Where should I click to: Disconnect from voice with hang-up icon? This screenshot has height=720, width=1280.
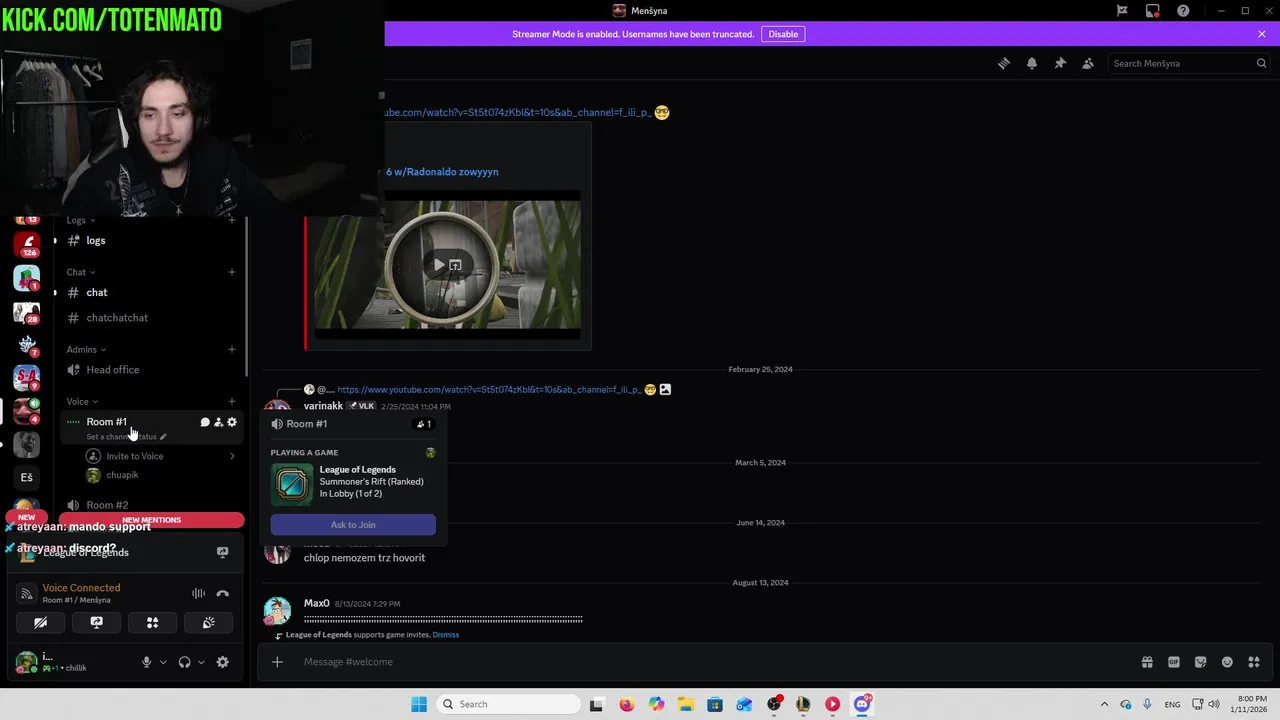[x=222, y=594]
